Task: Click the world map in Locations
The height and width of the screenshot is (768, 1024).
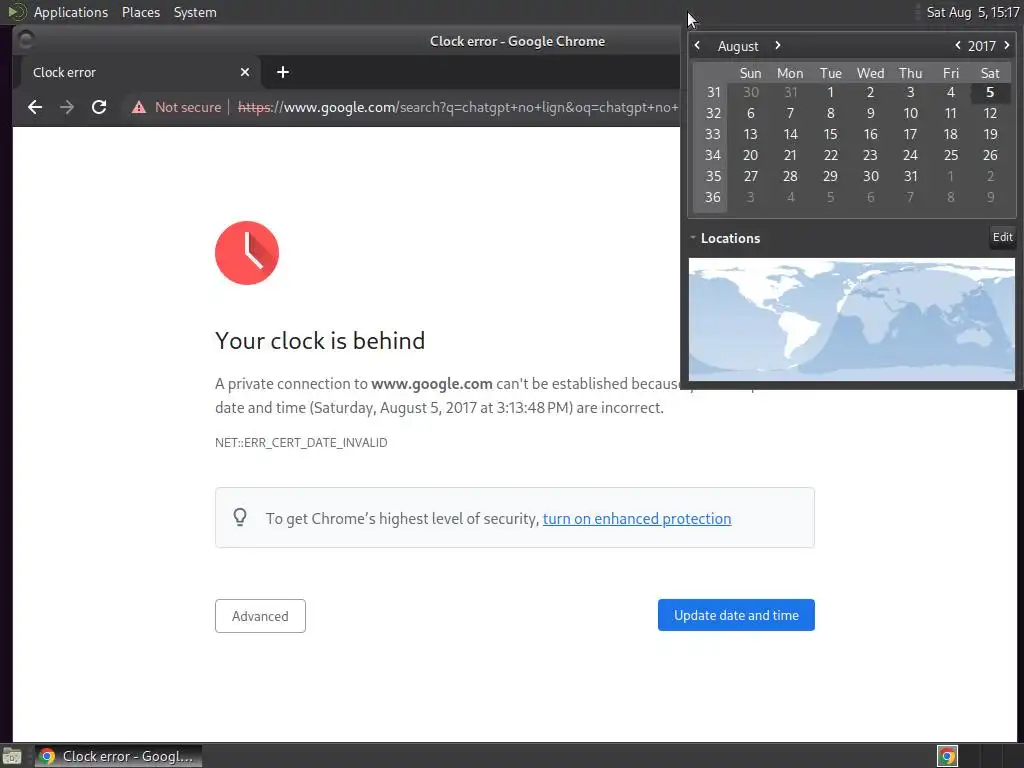Action: [852, 319]
